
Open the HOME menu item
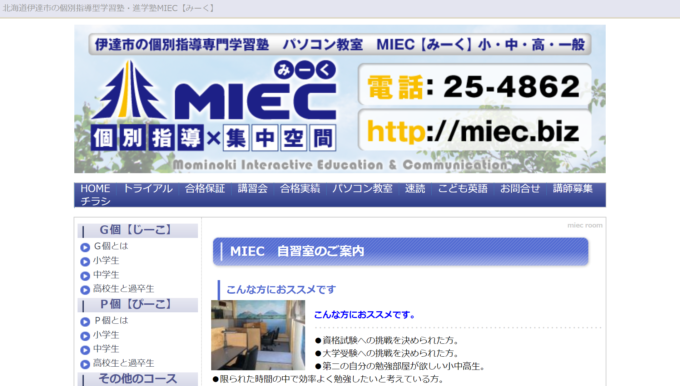(95, 189)
